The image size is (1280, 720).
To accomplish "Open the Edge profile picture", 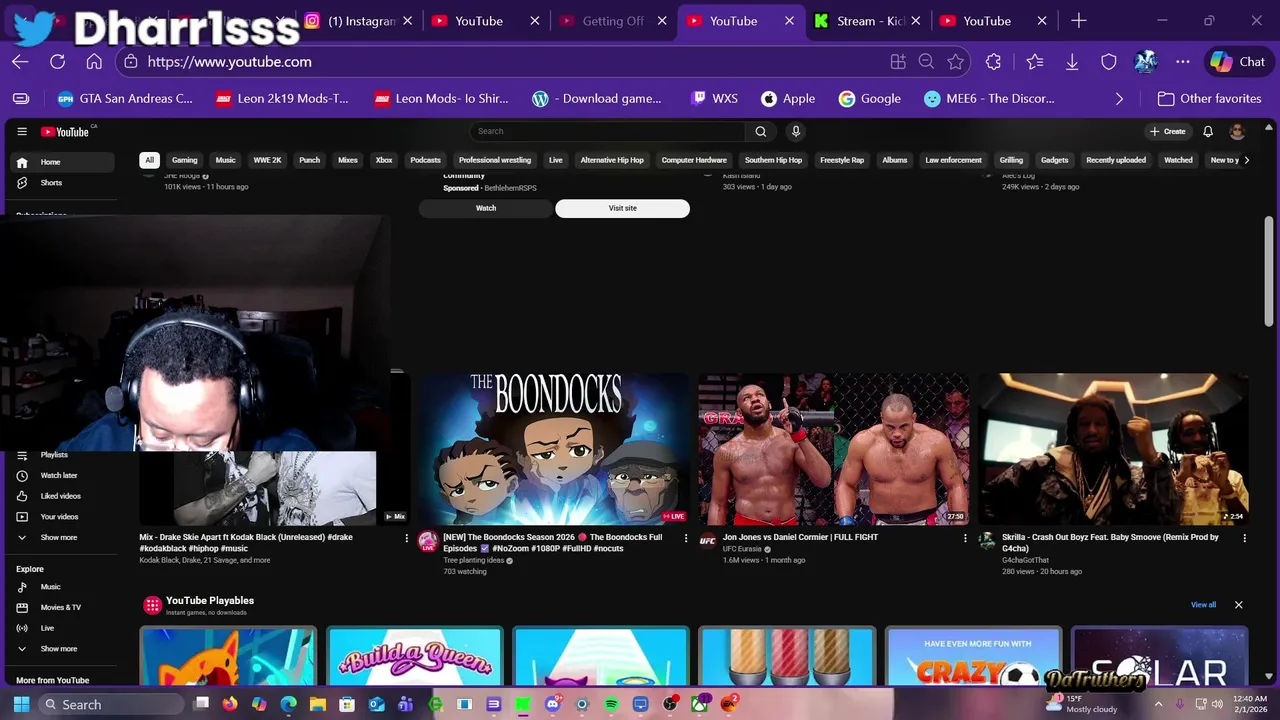I will (x=1146, y=62).
